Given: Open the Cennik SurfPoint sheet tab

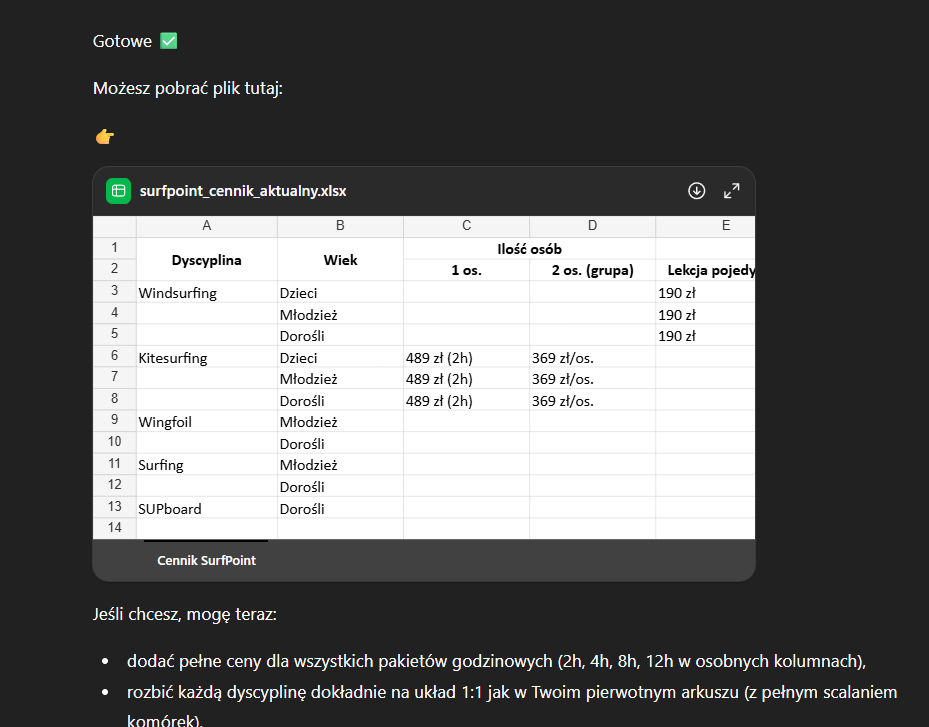Looking at the screenshot, I should pos(206,560).
